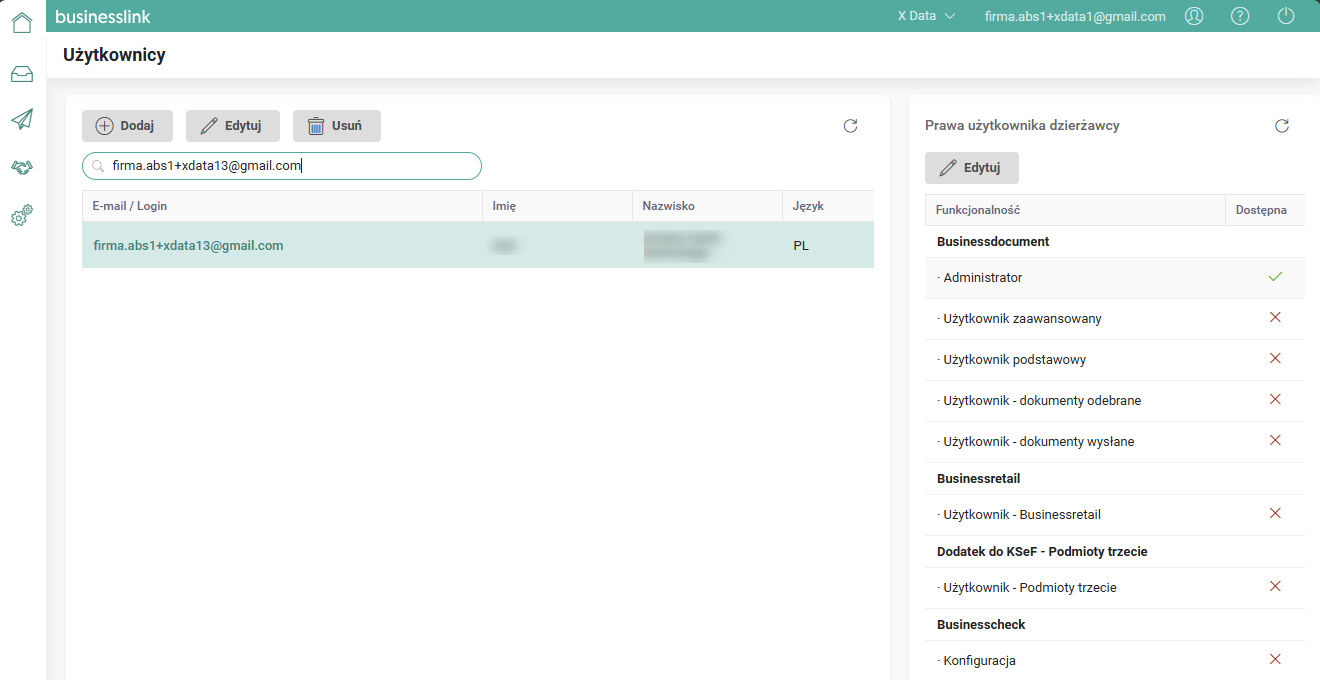1320x680 pixels.
Task: Click the Usuń button
Action: (x=337, y=126)
